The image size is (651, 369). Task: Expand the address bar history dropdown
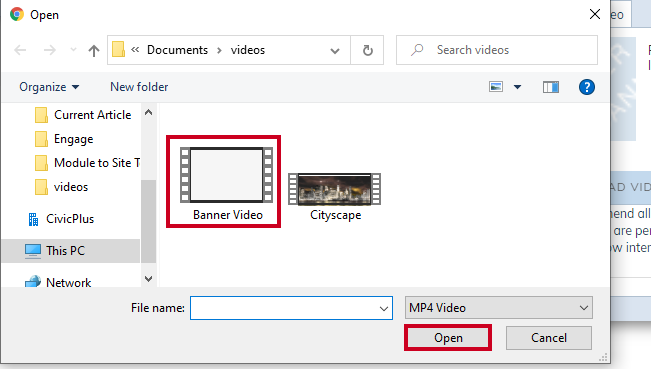[335, 51]
